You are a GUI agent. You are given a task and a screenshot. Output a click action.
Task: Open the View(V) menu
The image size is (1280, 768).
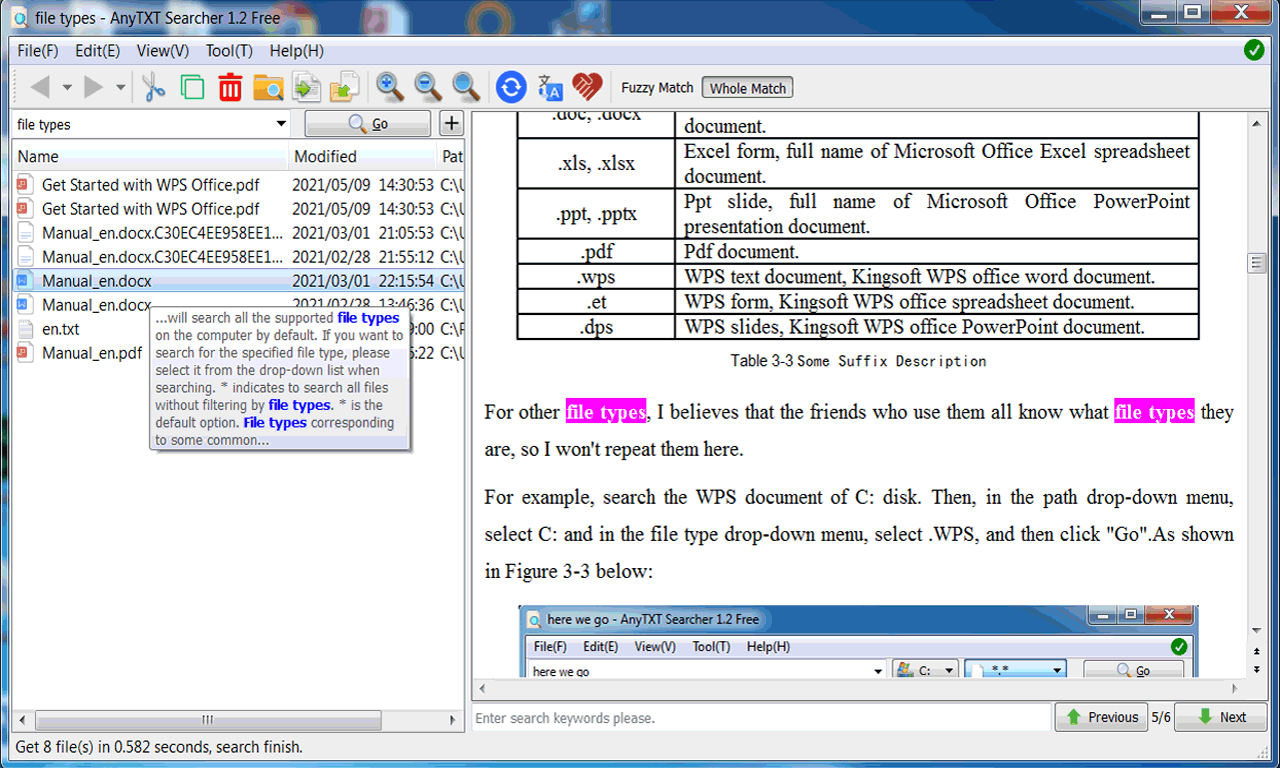click(162, 51)
